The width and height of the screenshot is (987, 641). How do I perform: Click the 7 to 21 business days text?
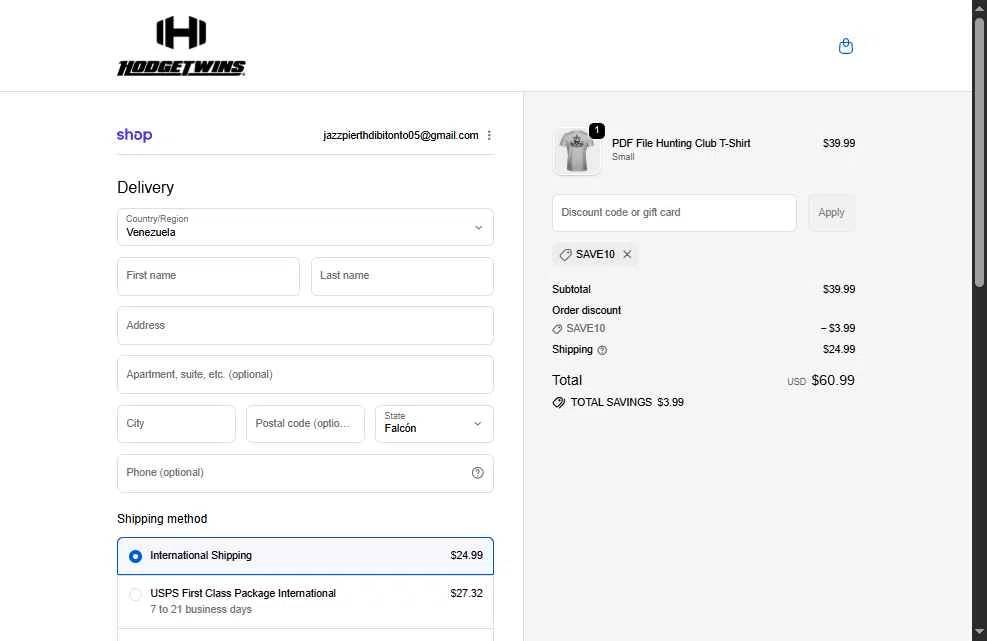[x=201, y=610]
